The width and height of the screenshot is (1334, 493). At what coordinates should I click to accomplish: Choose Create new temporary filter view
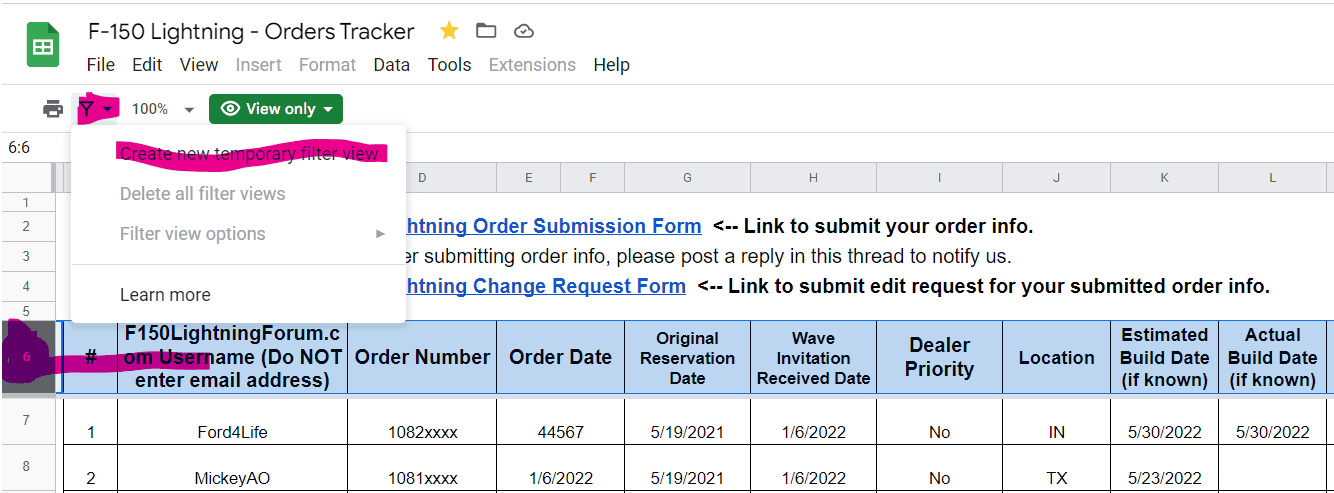tap(239, 154)
